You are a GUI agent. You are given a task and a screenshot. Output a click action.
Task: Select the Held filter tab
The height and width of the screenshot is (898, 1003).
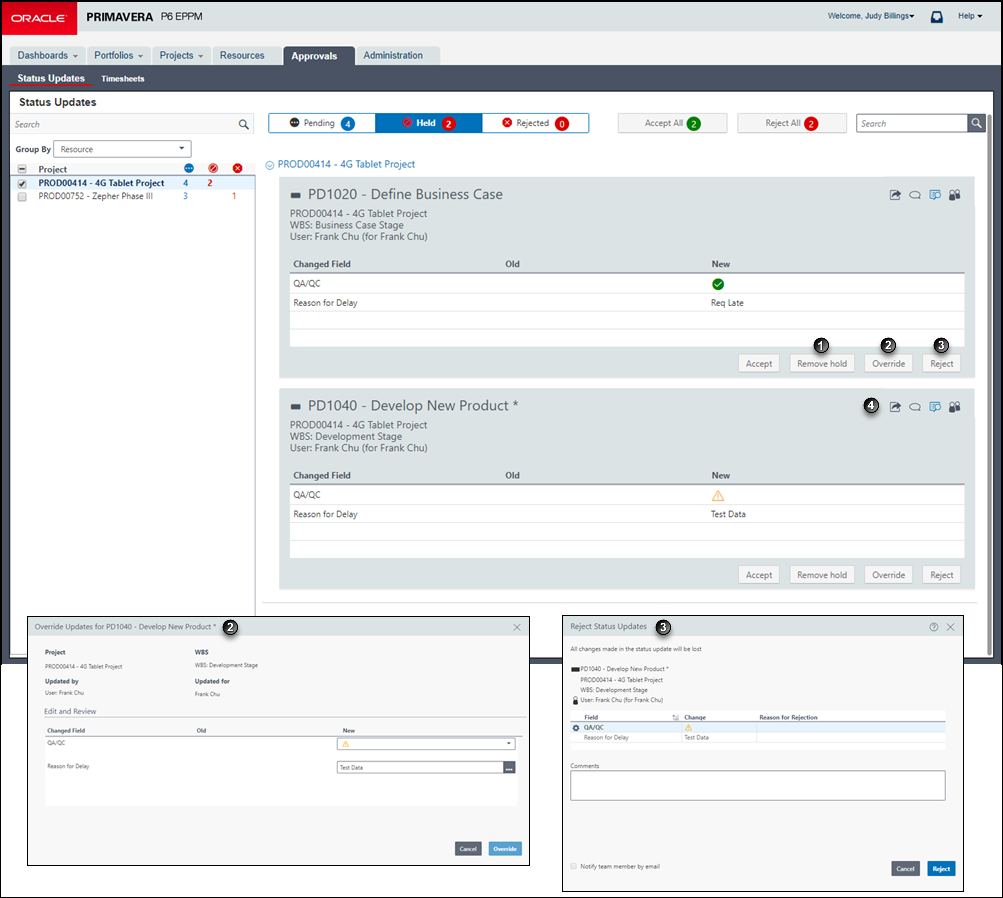(x=429, y=123)
